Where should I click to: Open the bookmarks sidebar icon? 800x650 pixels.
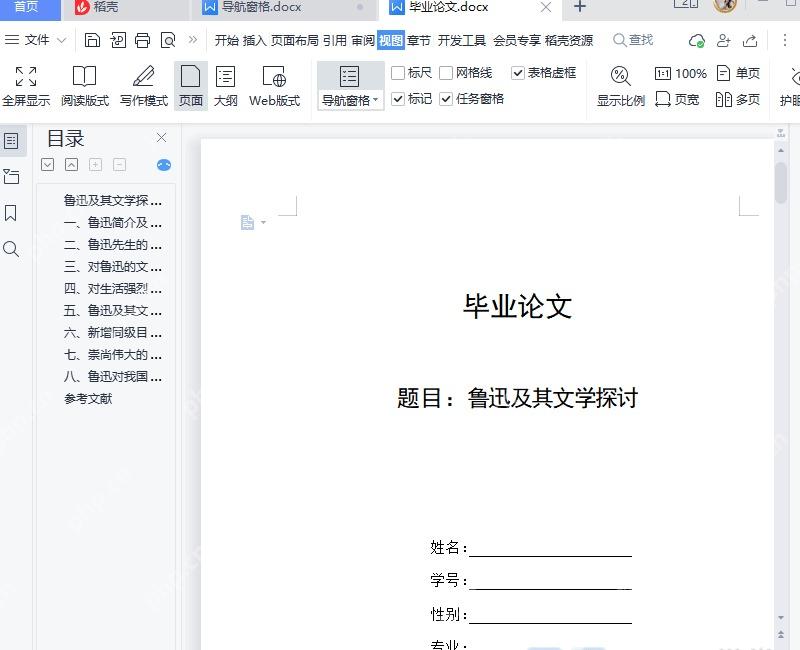click(11, 213)
